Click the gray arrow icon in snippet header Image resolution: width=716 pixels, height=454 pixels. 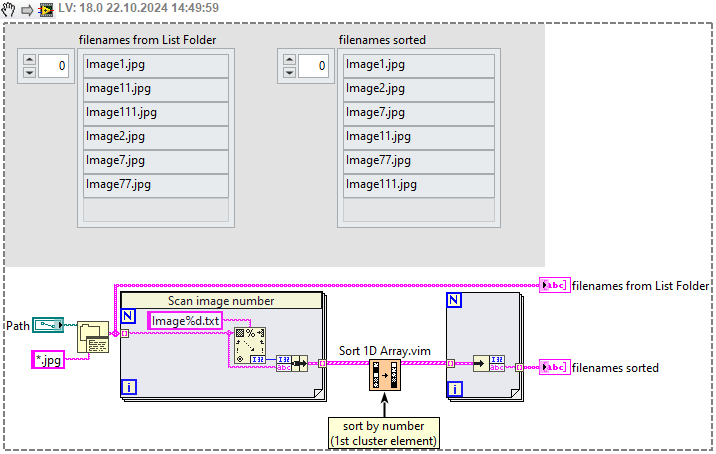pyautogui.click(x=27, y=10)
